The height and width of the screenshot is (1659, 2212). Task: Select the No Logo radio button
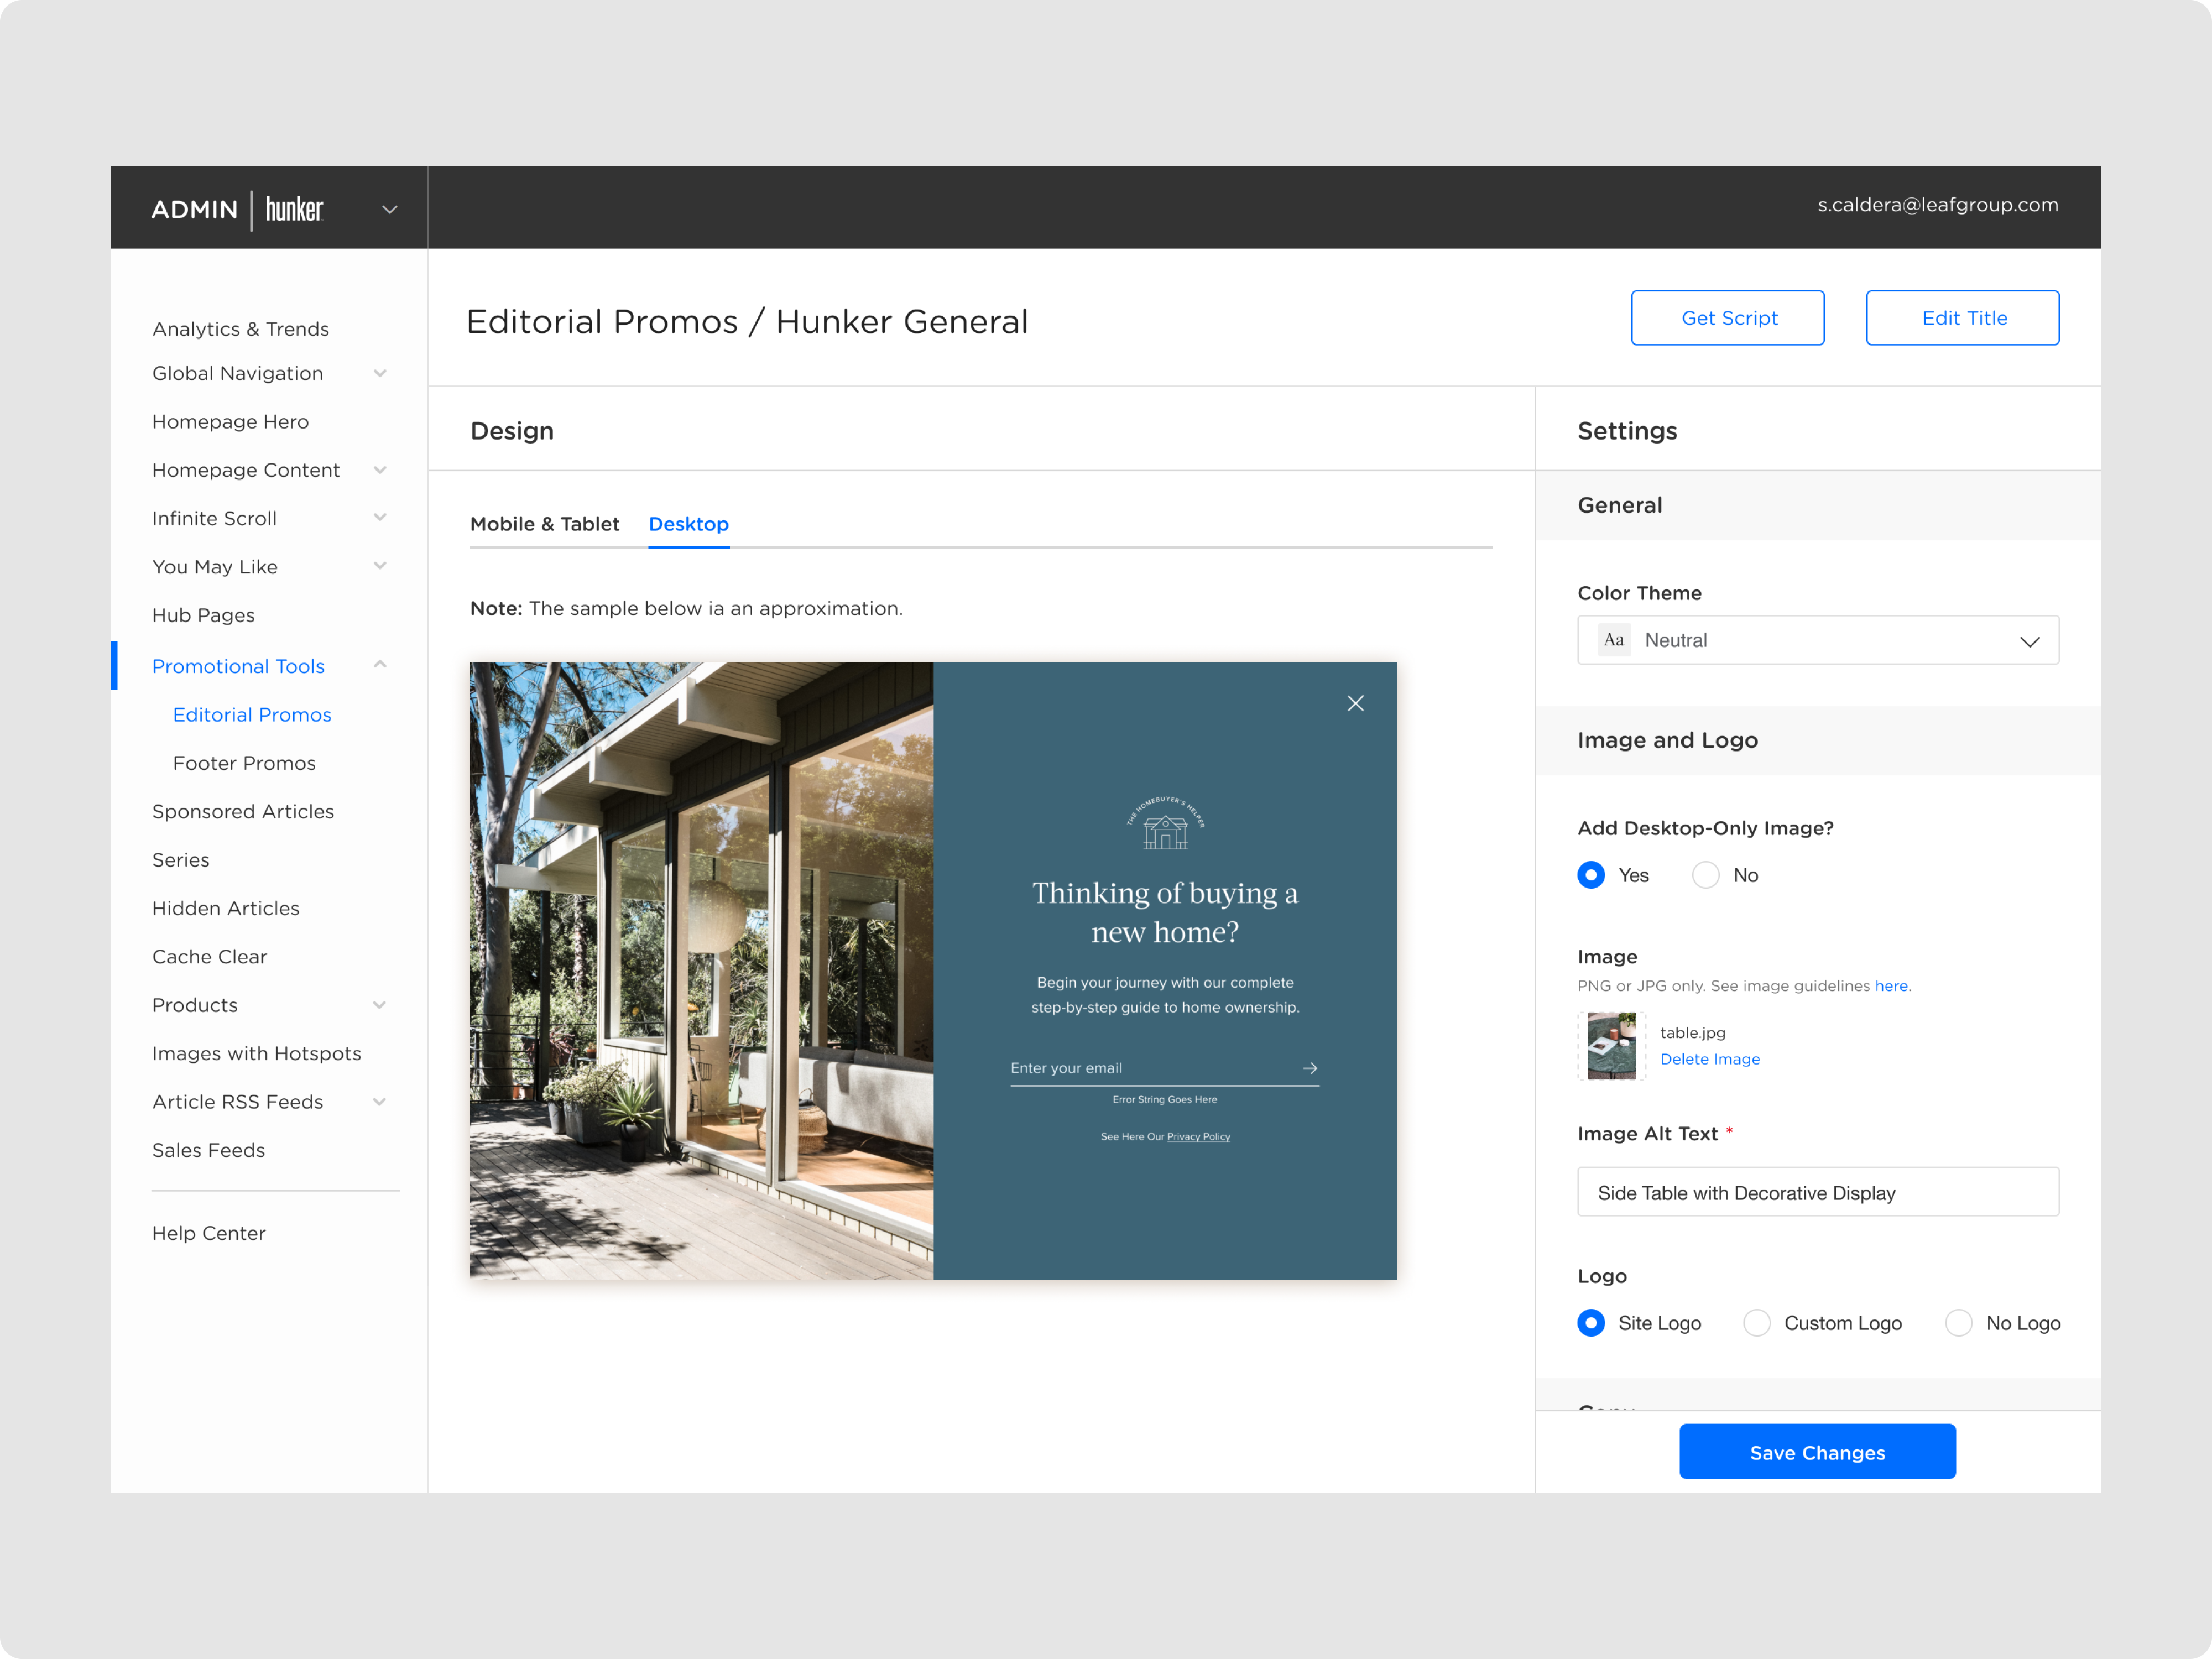tap(1958, 1323)
